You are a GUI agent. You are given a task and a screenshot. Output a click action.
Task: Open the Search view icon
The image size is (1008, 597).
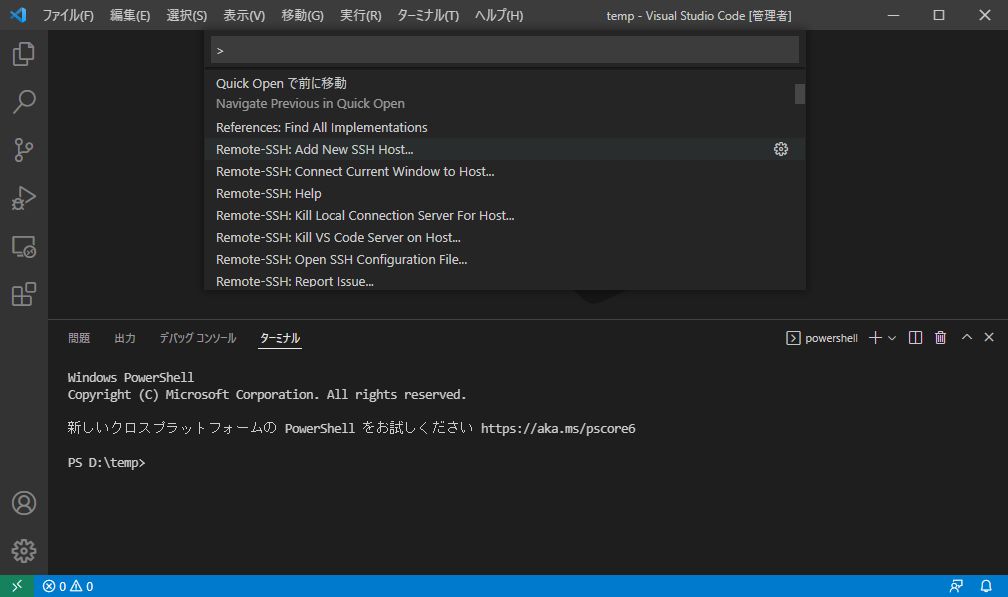(x=23, y=102)
